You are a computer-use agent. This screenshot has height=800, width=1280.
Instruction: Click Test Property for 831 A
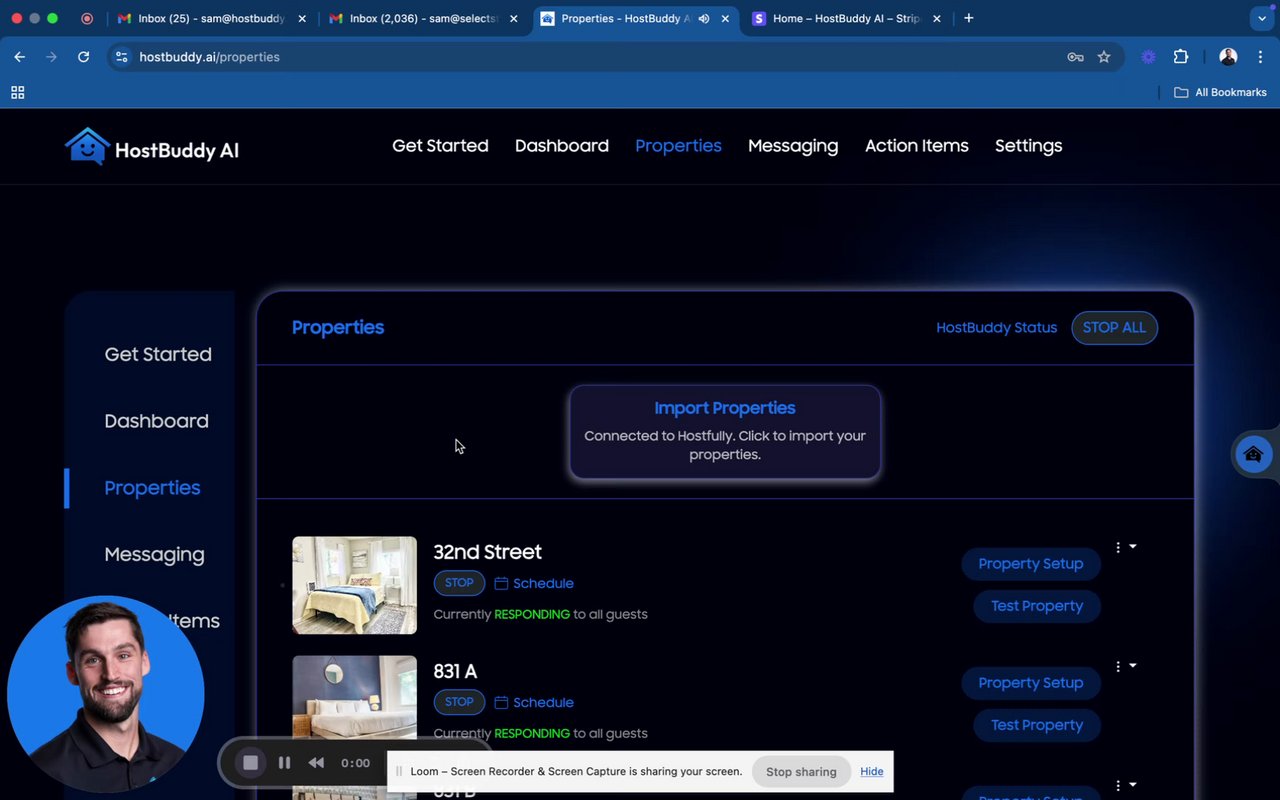[1037, 725]
